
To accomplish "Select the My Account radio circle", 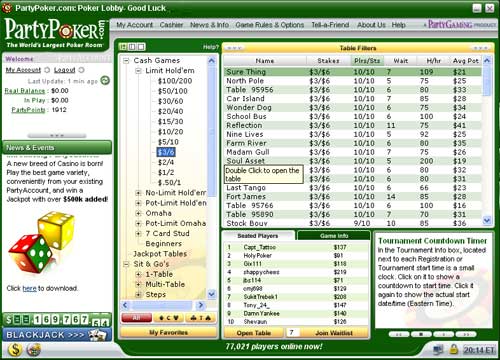I will click(47, 70).
